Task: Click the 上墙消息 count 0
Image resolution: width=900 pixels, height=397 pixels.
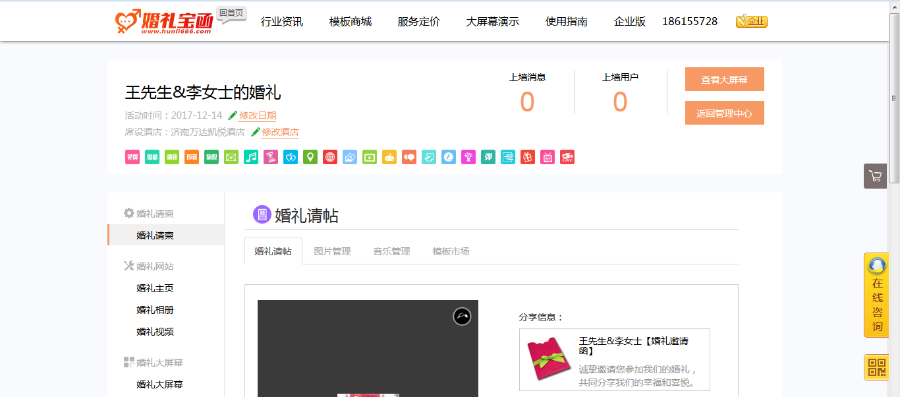Action: [527, 102]
